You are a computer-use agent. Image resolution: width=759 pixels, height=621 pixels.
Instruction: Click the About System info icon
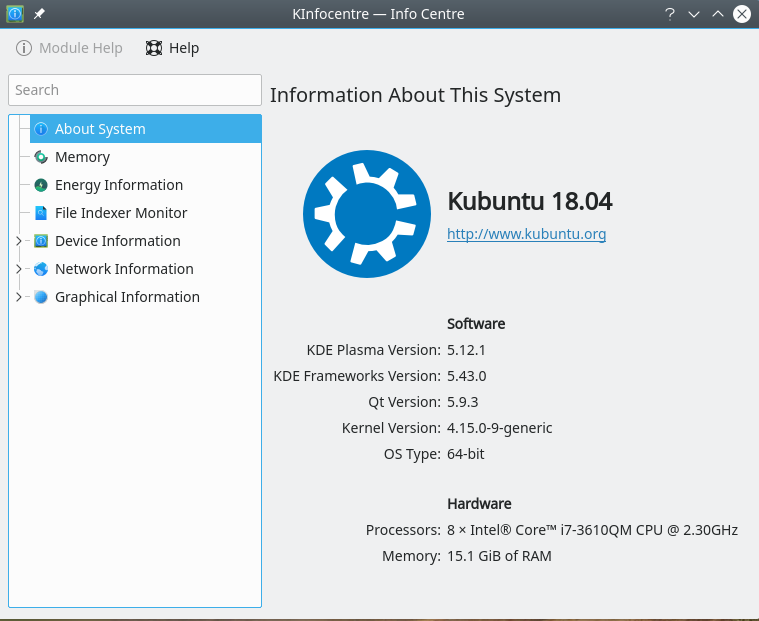41,129
